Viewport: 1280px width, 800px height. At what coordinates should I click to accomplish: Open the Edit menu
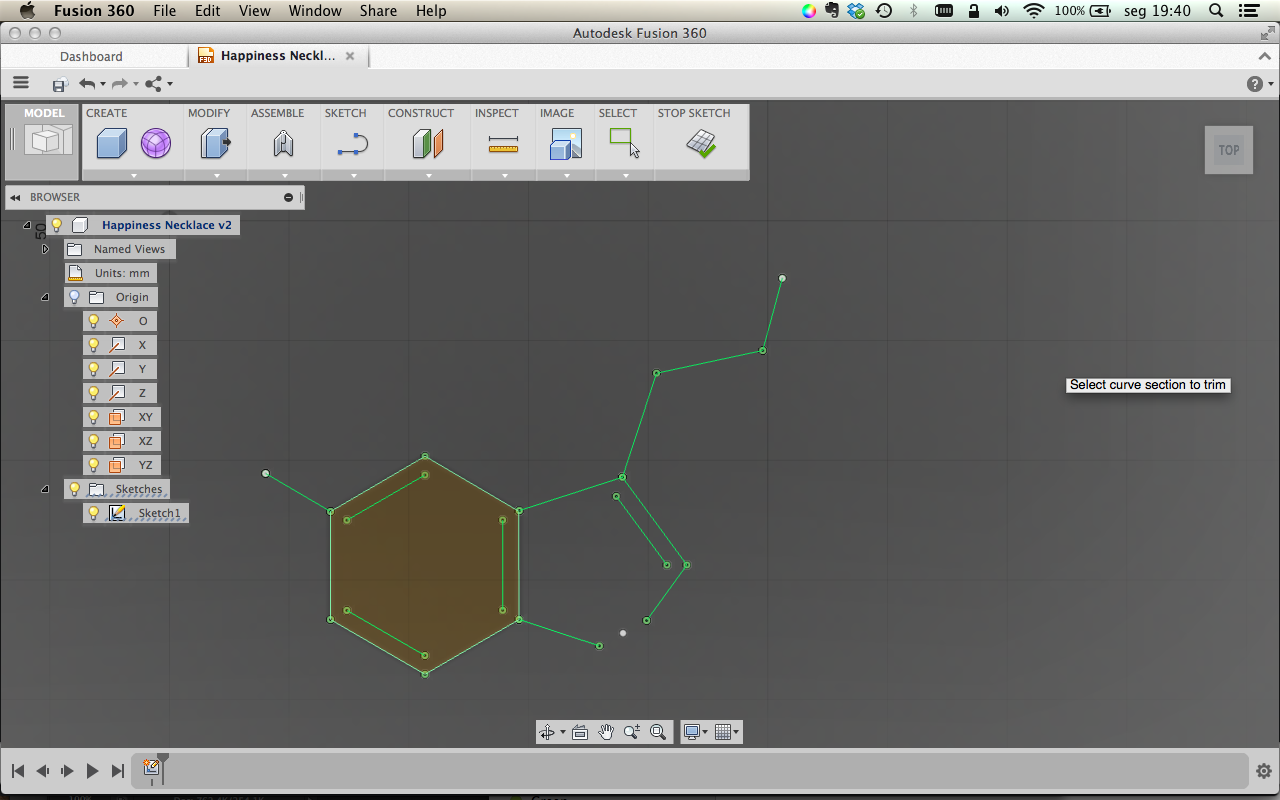pos(207,11)
